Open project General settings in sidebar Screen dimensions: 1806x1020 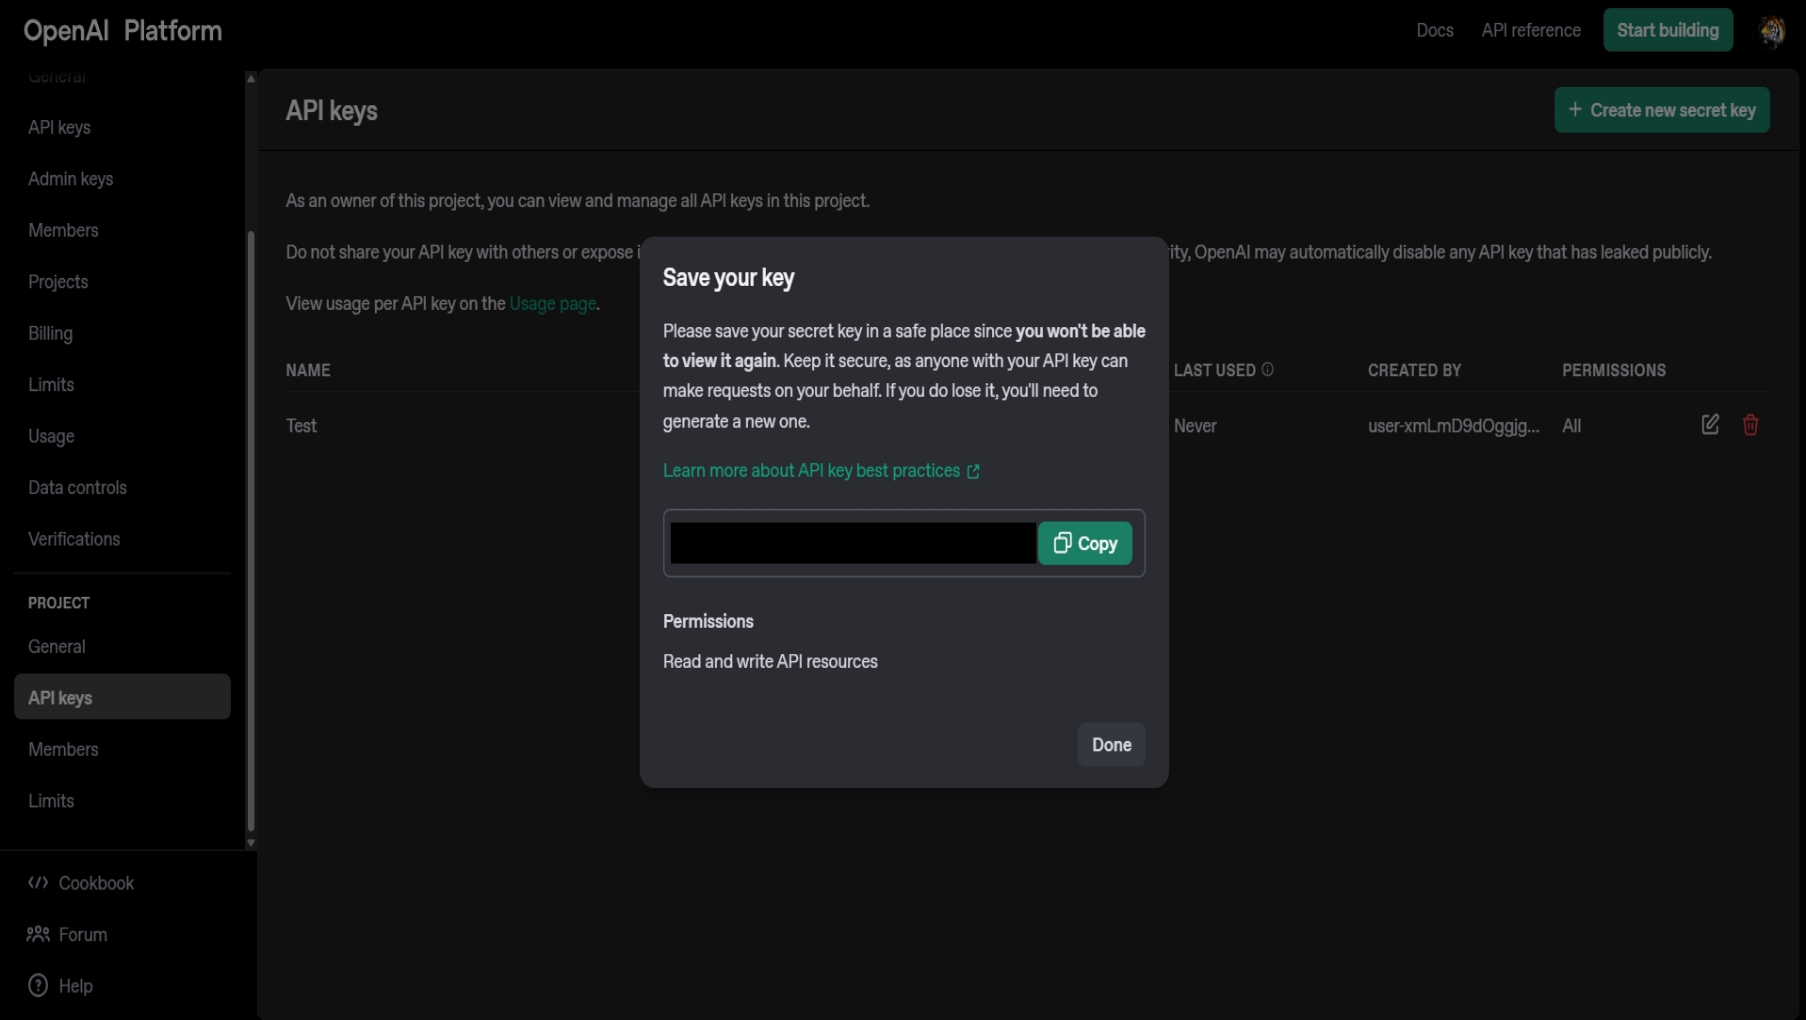pyautogui.click(x=57, y=647)
